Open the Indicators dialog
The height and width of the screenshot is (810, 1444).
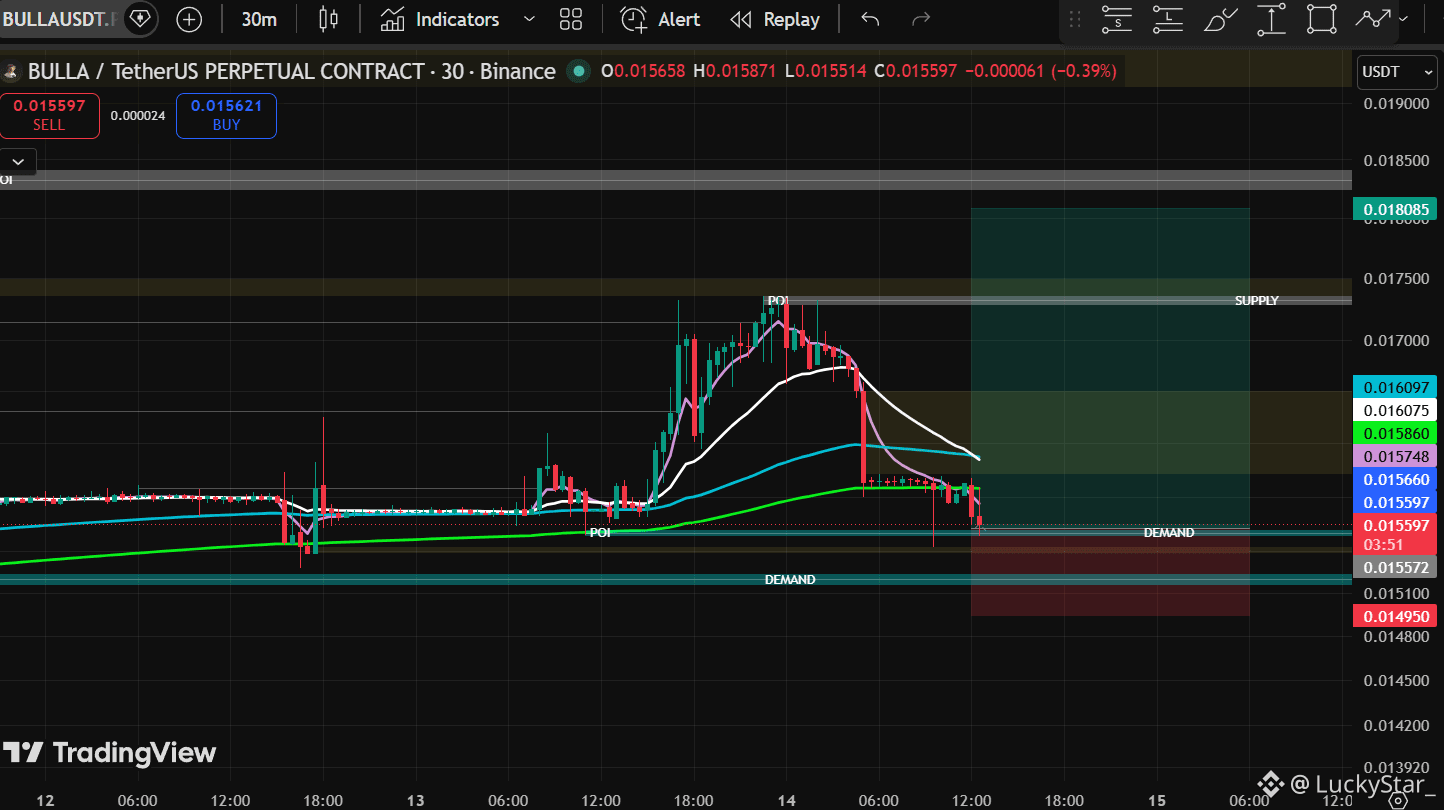pyautogui.click(x=440, y=19)
